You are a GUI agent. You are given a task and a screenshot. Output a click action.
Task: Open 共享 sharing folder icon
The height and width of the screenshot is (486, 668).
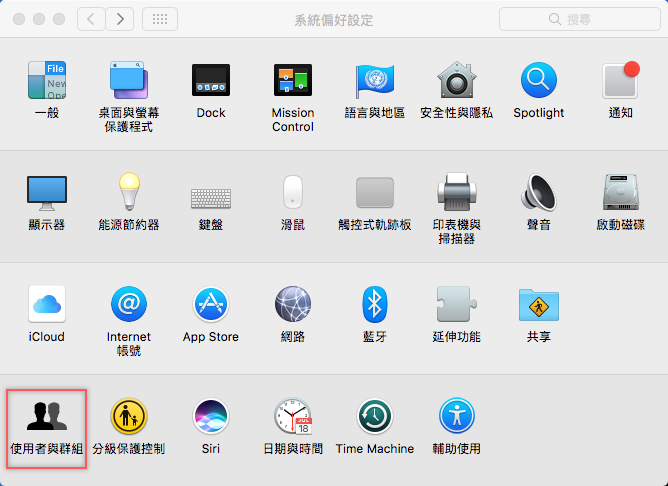click(538, 305)
